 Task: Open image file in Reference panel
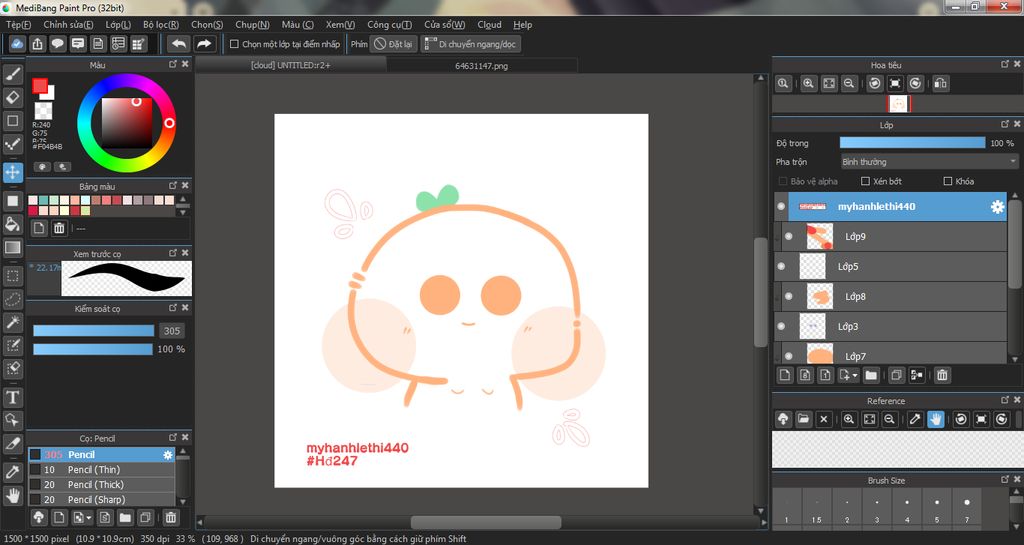(x=803, y=419)
